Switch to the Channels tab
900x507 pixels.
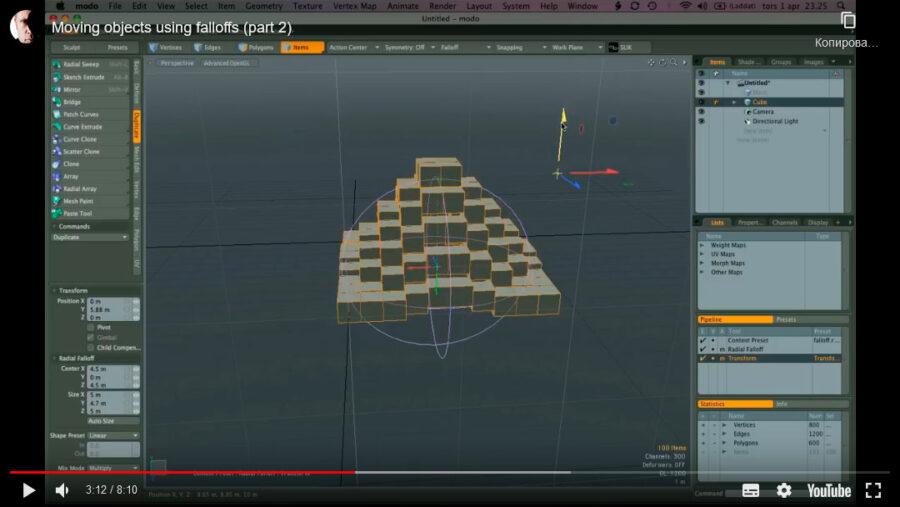click(785, 222)
